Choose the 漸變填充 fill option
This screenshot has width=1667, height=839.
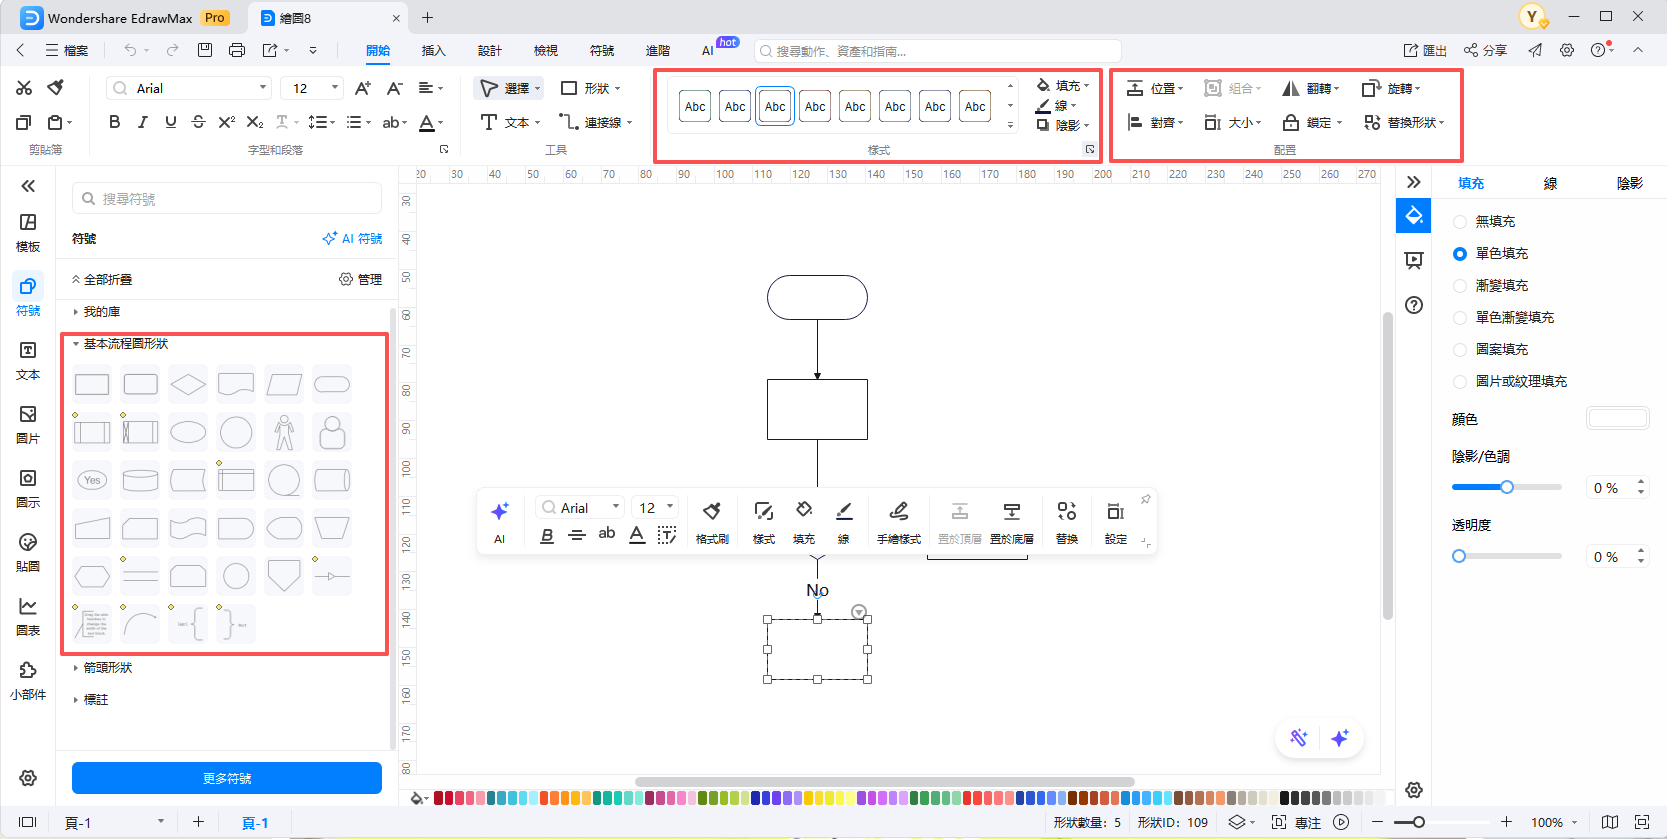tap(1460, 285)
